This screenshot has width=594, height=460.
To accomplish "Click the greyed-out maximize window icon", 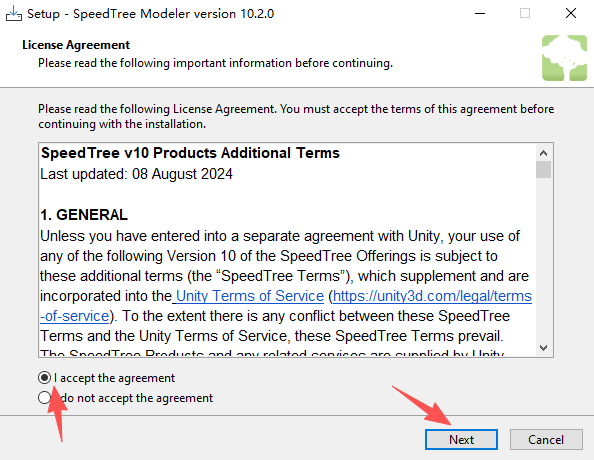I will [525, 14].
